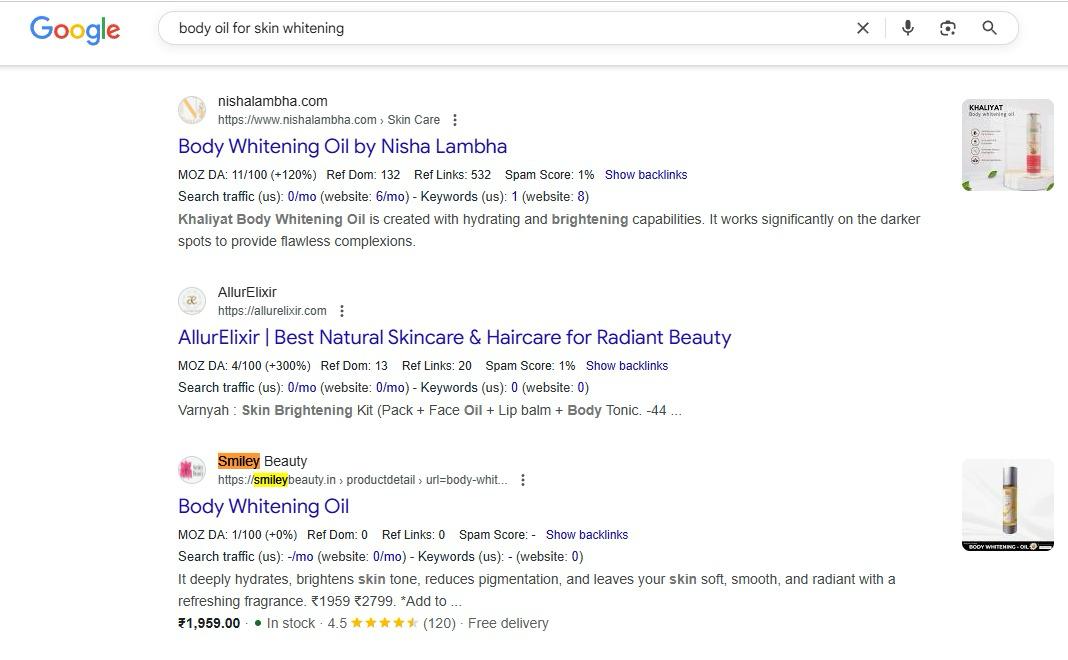The height and width of the screenshot is (660, 1068).
Task: Click the magnifying glass search button
Action: tap(989, 28)
